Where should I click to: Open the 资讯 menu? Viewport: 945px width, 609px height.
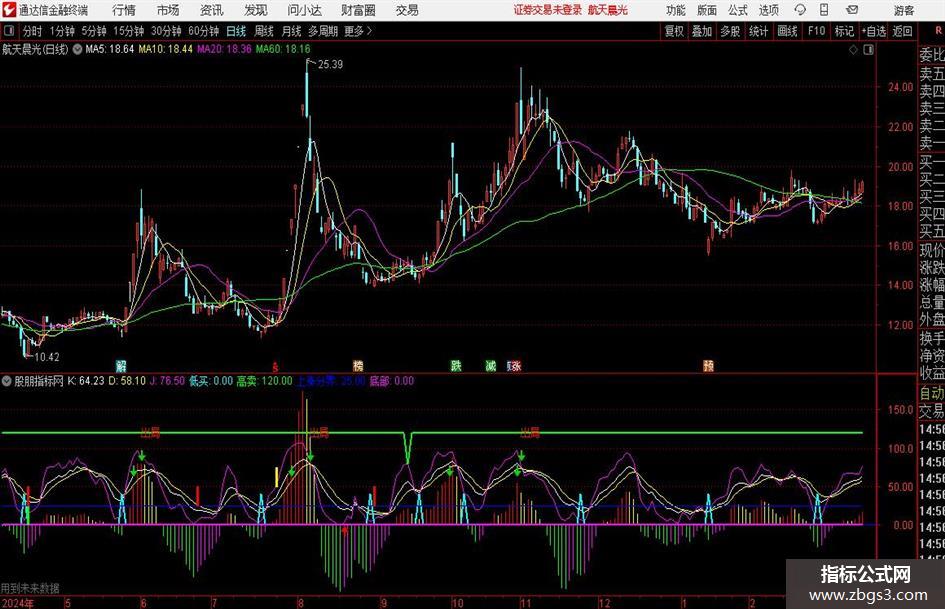pos(212,10)
